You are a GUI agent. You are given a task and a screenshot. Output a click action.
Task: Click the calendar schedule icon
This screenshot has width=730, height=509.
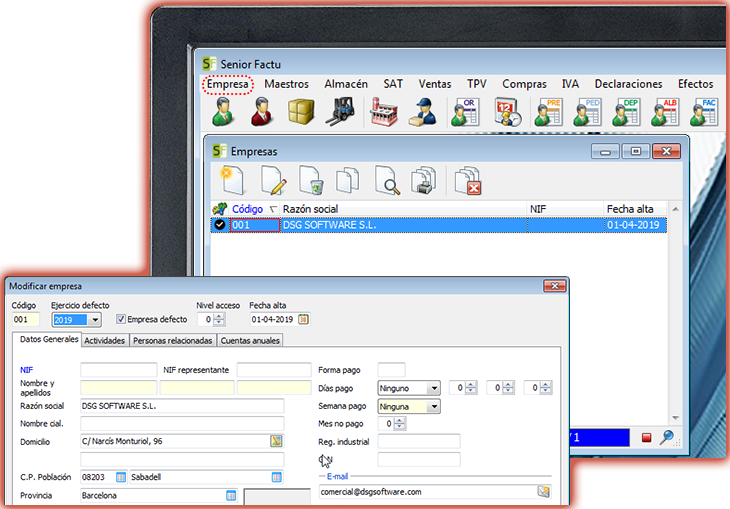(x=507, y=112)
